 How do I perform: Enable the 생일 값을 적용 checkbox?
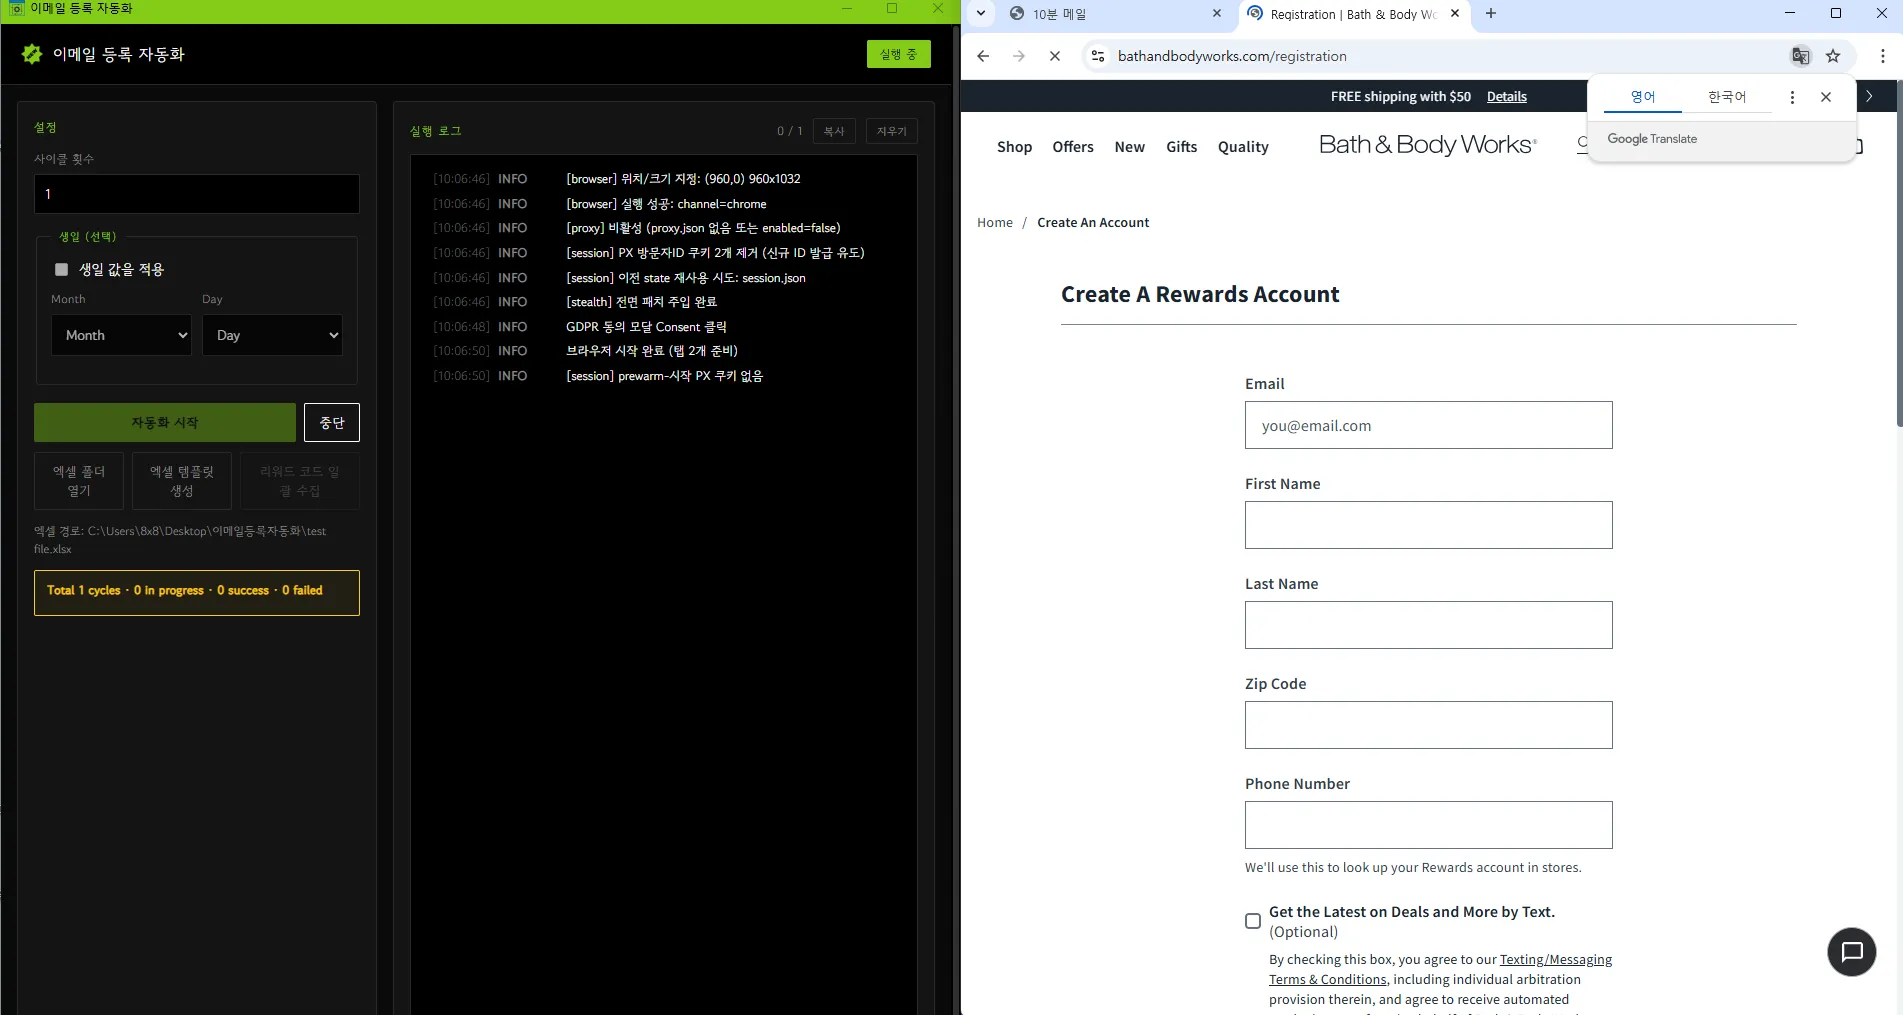coord(61,269)
